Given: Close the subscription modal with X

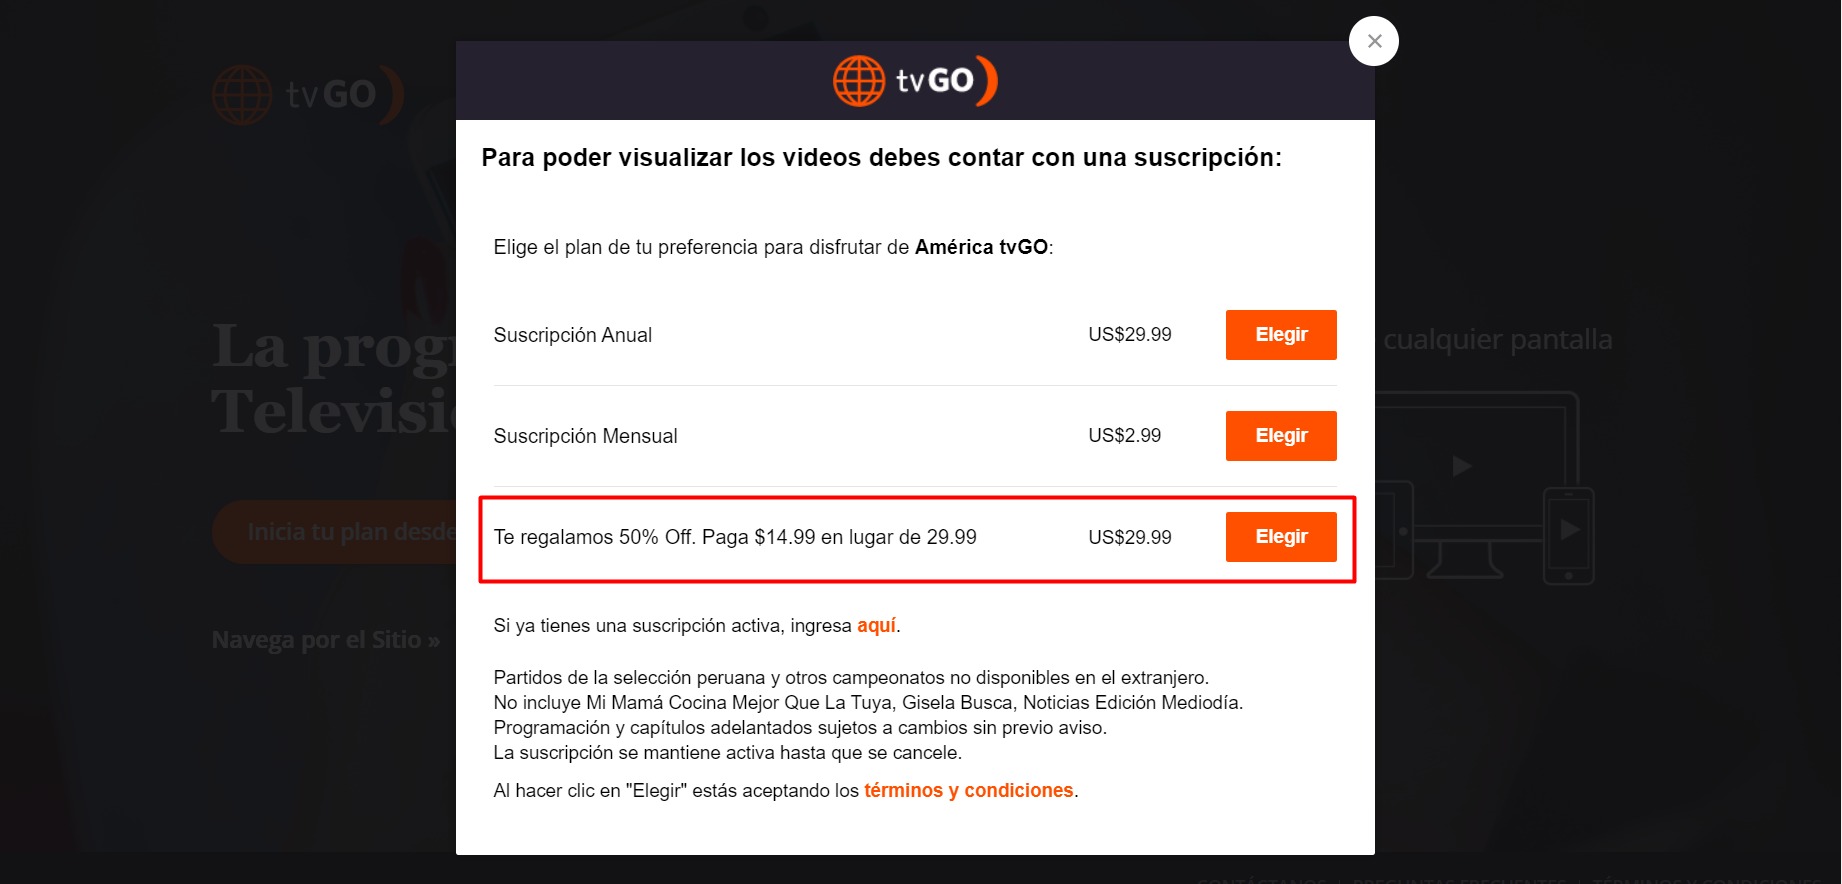Looking at the screenshot, I should pyautogui.click(x=1373, y=41).
